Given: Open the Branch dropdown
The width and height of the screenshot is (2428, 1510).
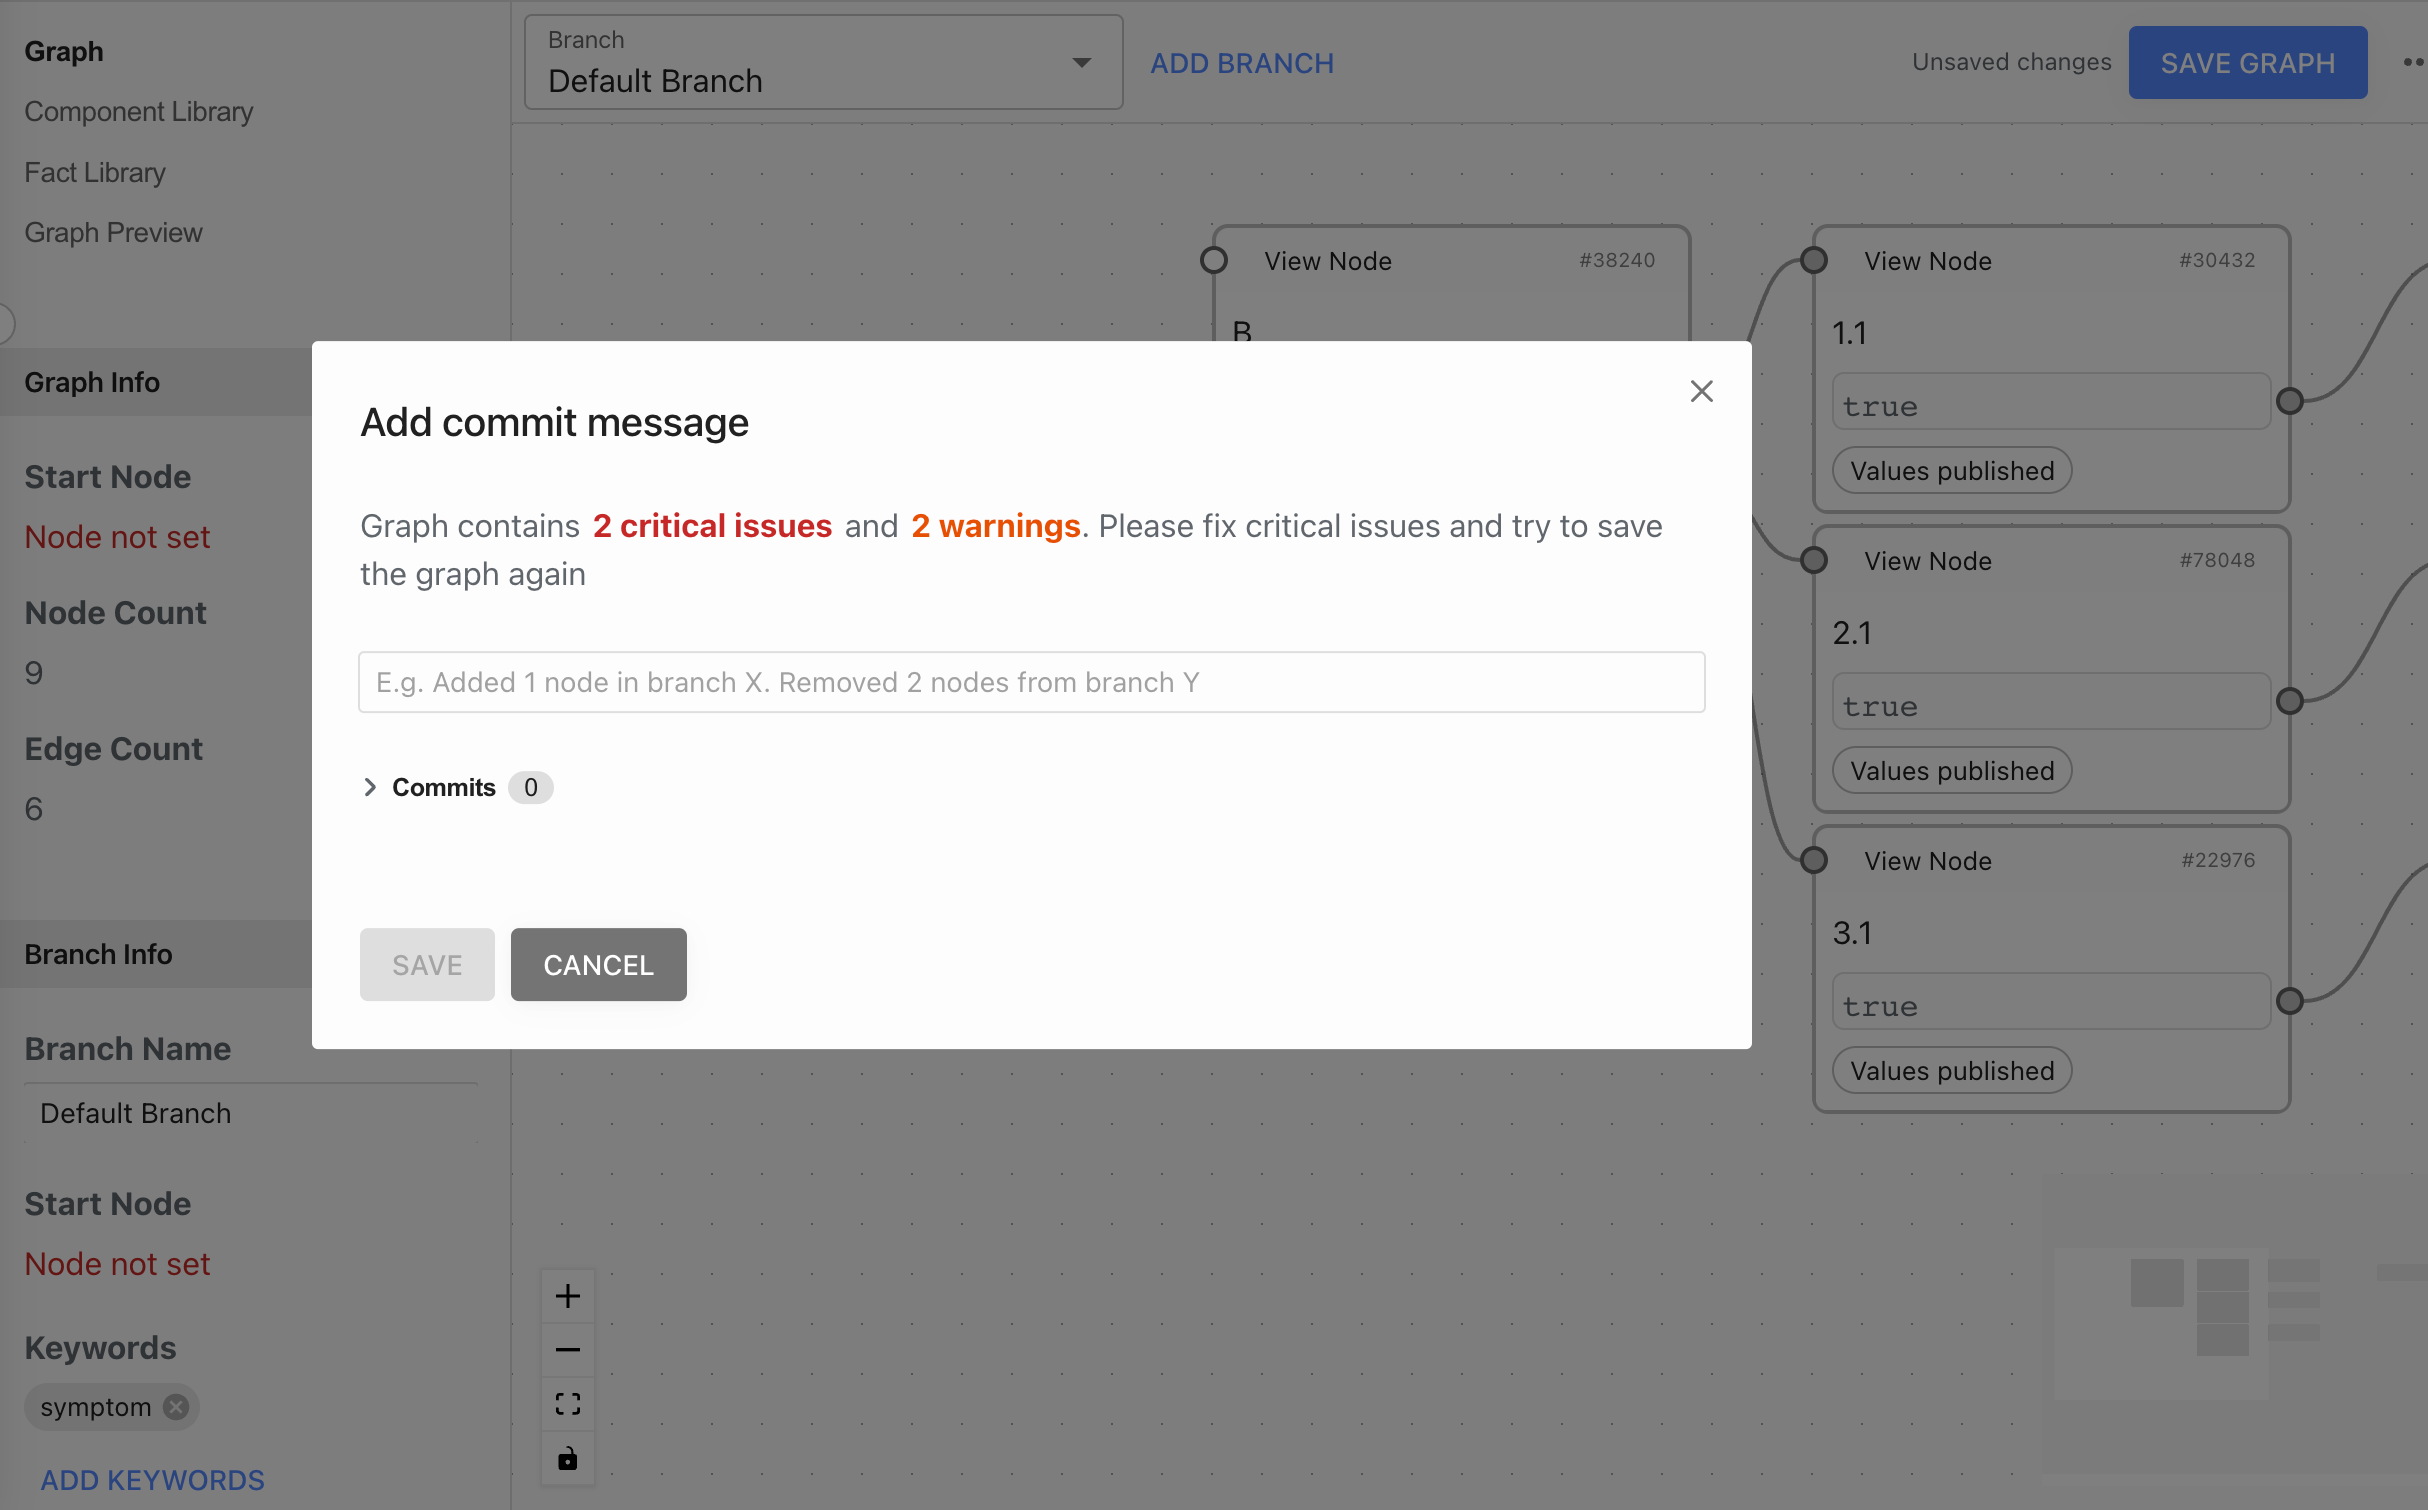Looking at the screenshot, I should [x=822, y=62].
